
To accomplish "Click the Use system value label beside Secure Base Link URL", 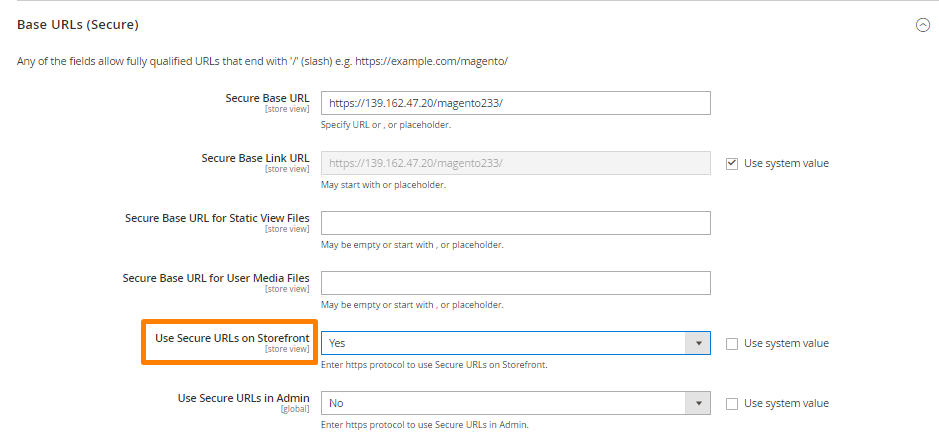I will pyautogui.click(x=786, y=163).
